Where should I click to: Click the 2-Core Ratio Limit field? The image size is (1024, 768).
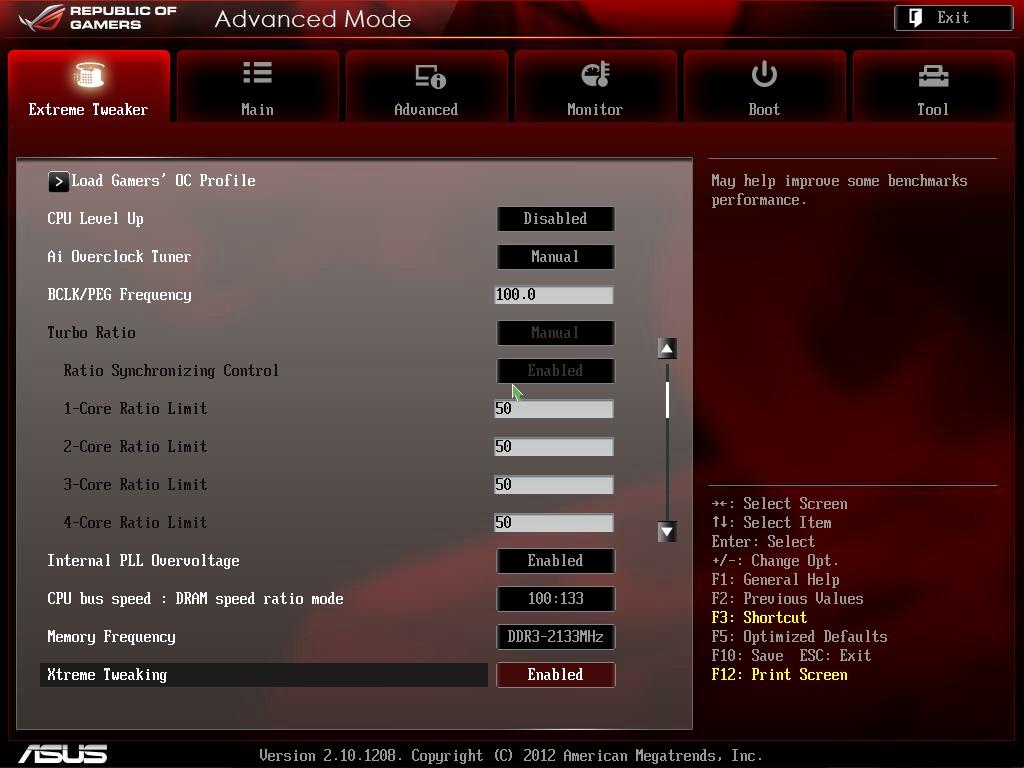pos(553,447)
